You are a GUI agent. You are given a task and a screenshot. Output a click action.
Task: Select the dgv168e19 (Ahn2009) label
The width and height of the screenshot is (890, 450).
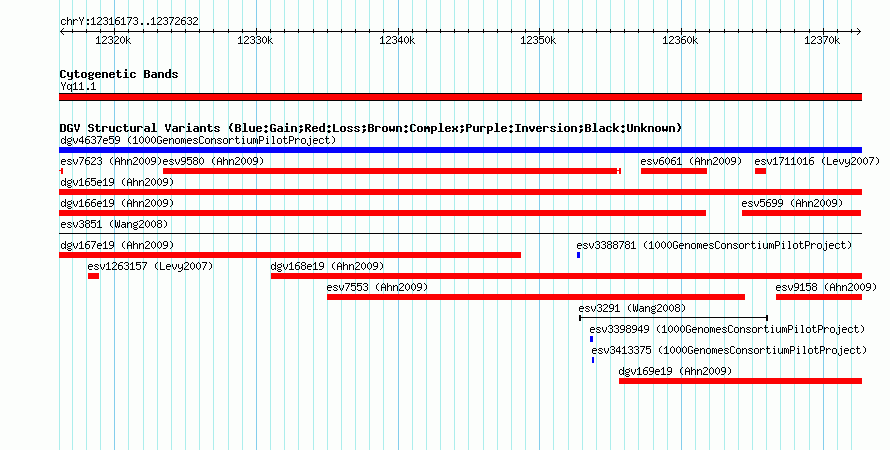(327, 266)
